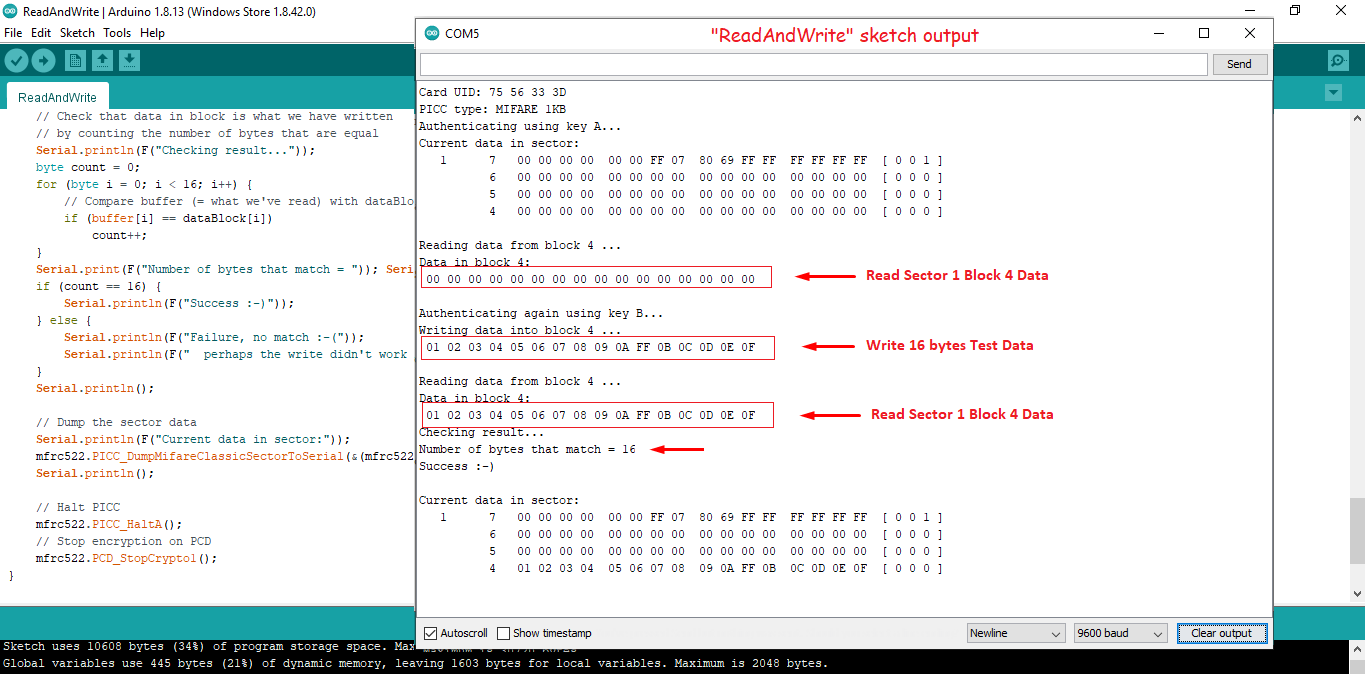The width and height of the screenshot is (1365, 674).
Task: Open the Sketch menu
Action: pos(77,33)
